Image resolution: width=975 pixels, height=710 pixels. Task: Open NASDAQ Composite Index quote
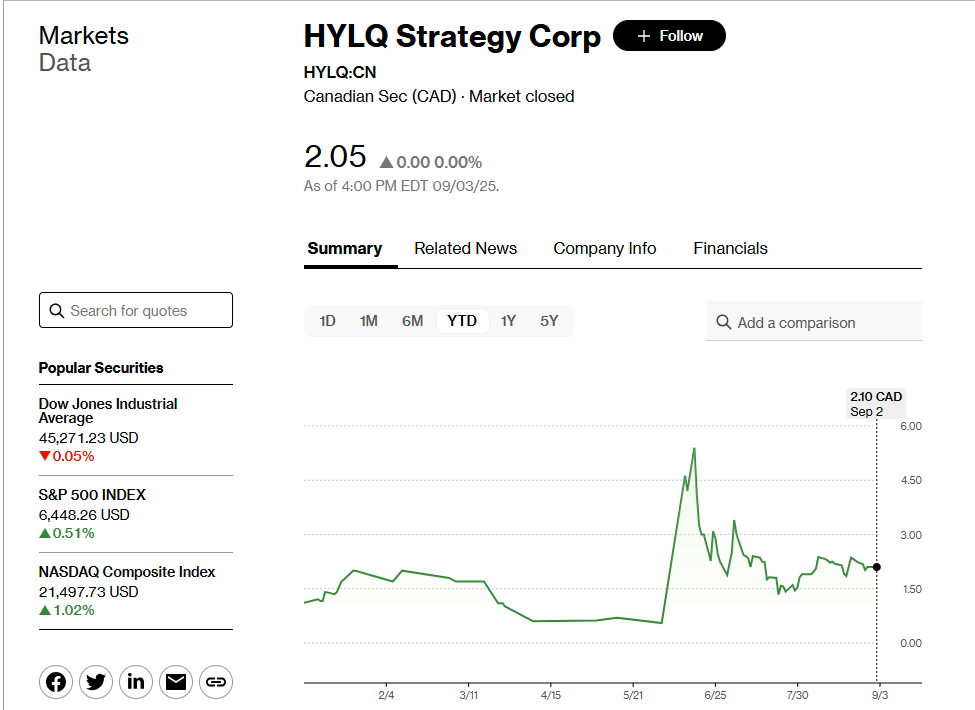click(127, 572)
